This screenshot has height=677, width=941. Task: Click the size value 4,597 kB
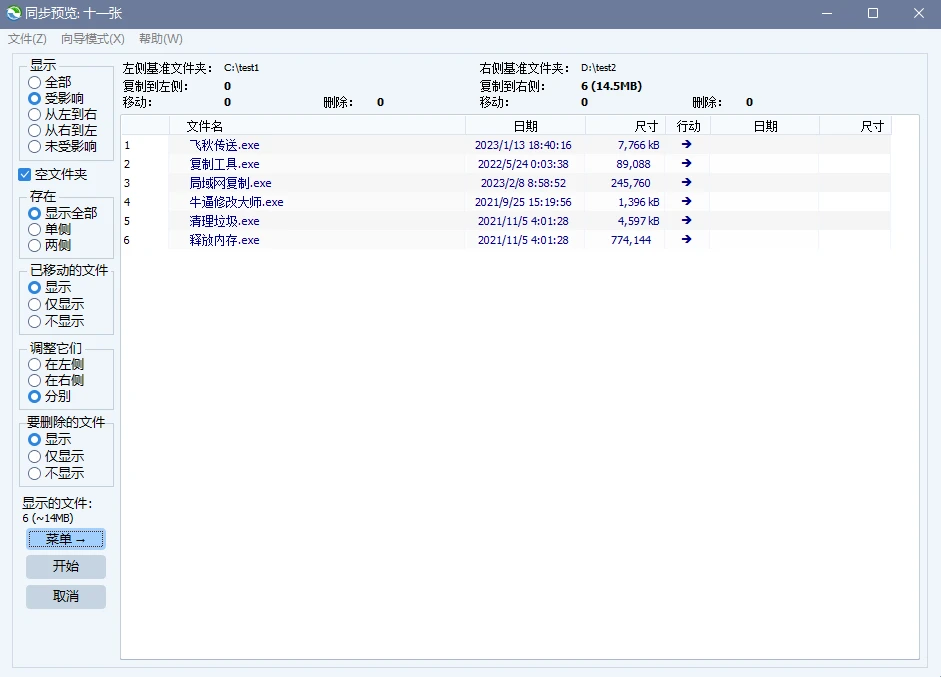click(x=639, y=221)
